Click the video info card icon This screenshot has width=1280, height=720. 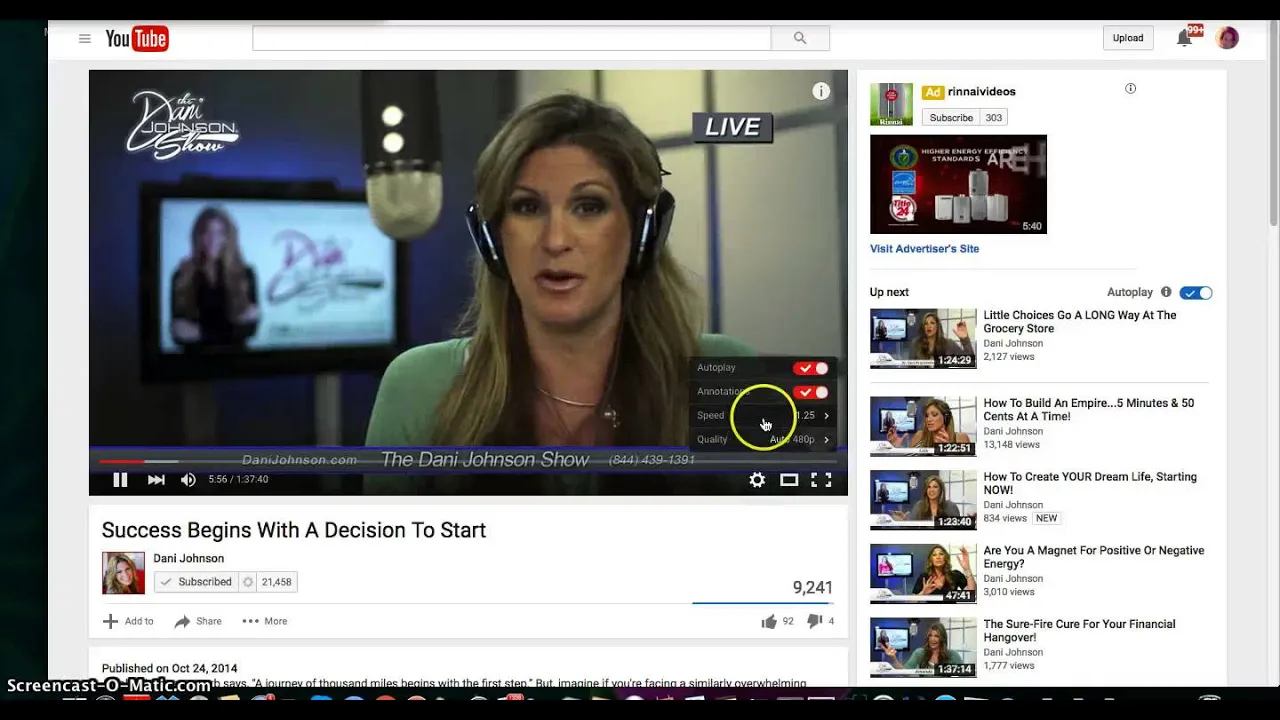(x=821, y=91)
